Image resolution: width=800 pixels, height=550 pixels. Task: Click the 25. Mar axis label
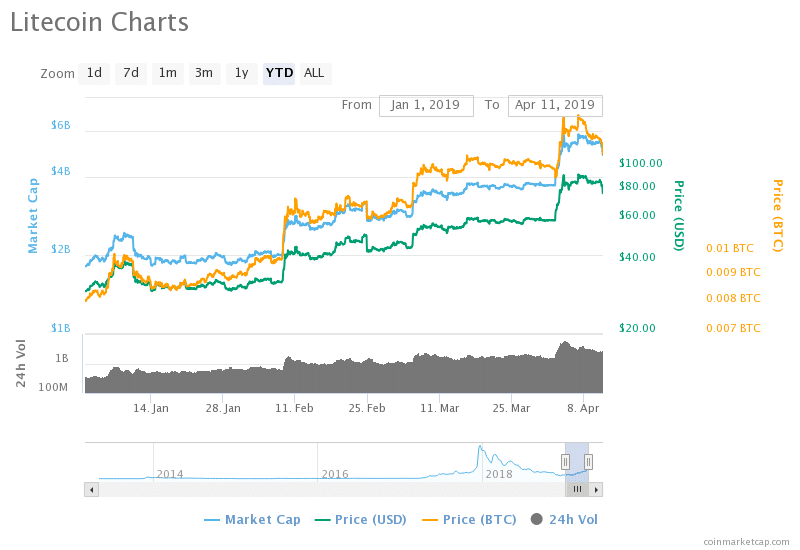click(x=511, y=409)
